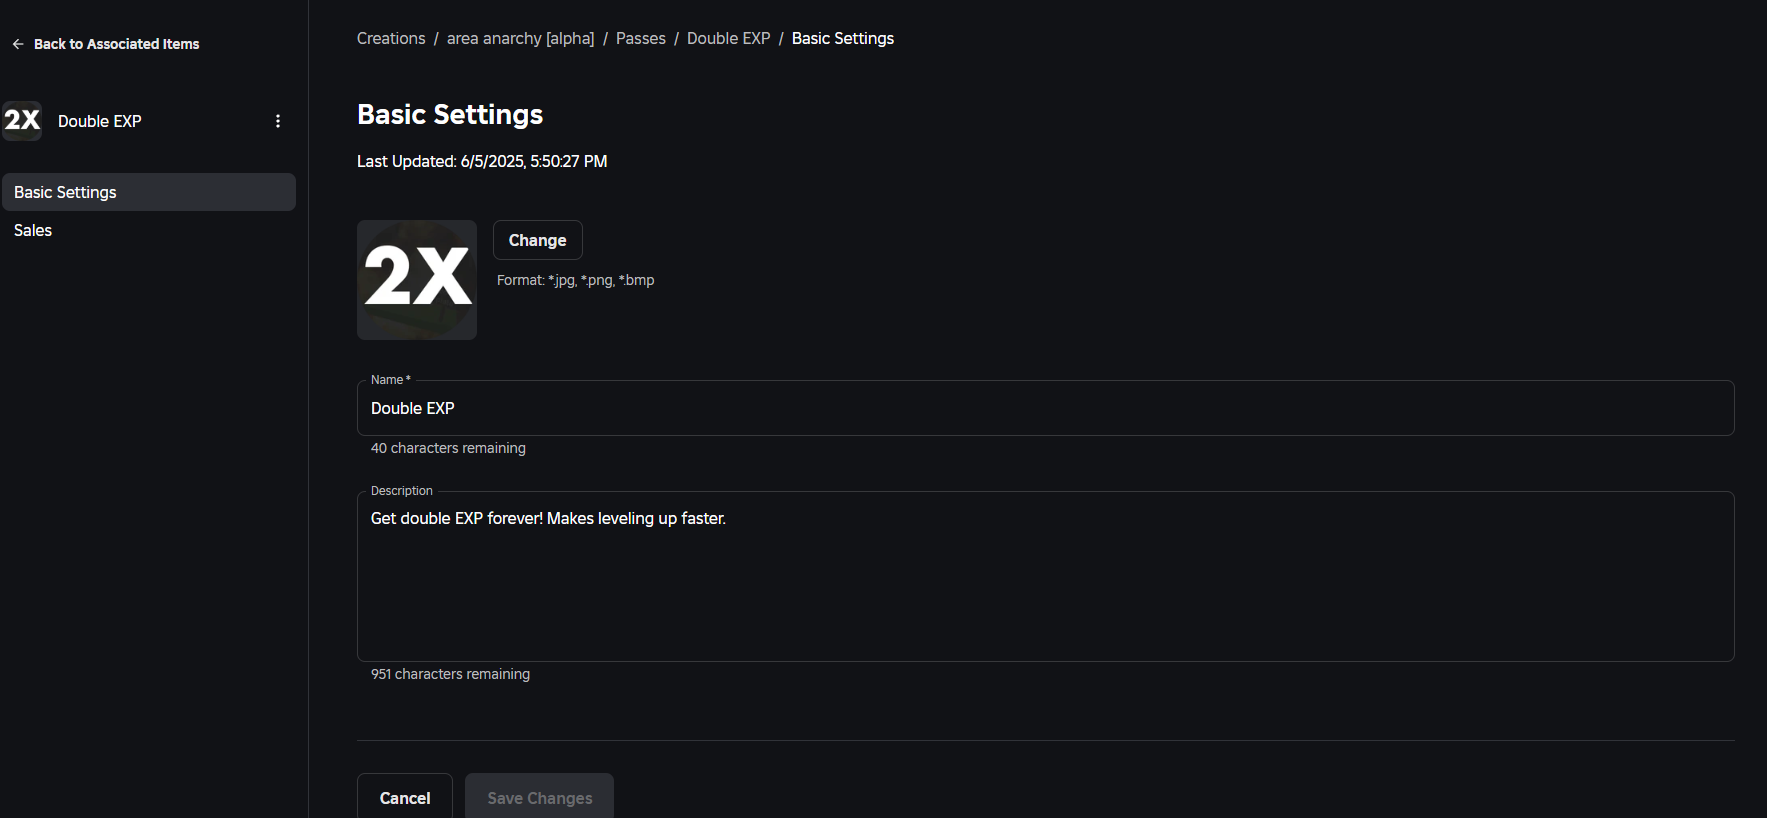Click the 40 characters remaining counter
The width and height of the screenshot is (1767, 818).
(x=447, y=448)
